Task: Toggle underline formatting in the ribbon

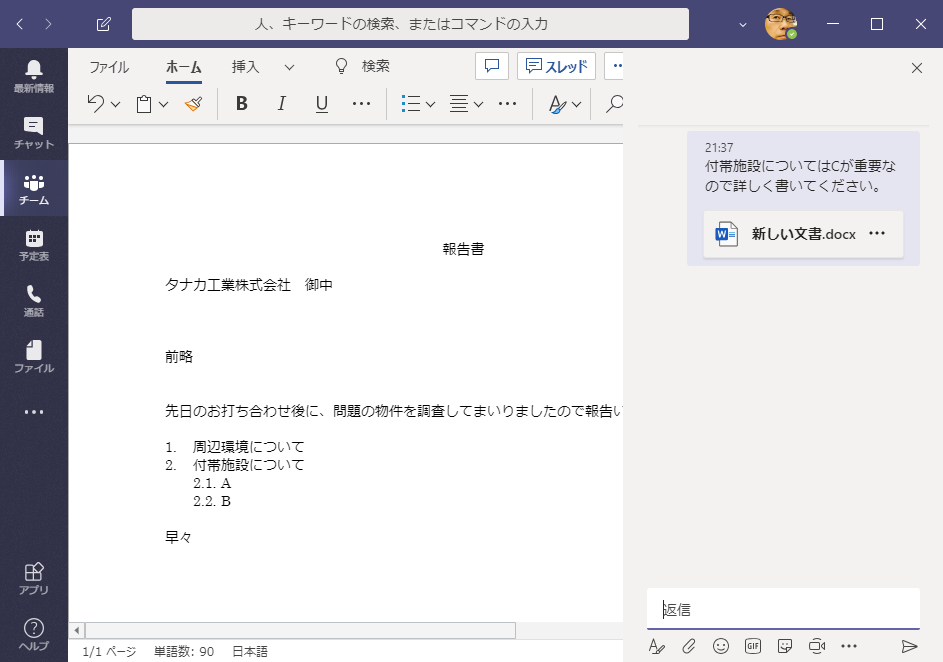Action: tap(321, 104)
